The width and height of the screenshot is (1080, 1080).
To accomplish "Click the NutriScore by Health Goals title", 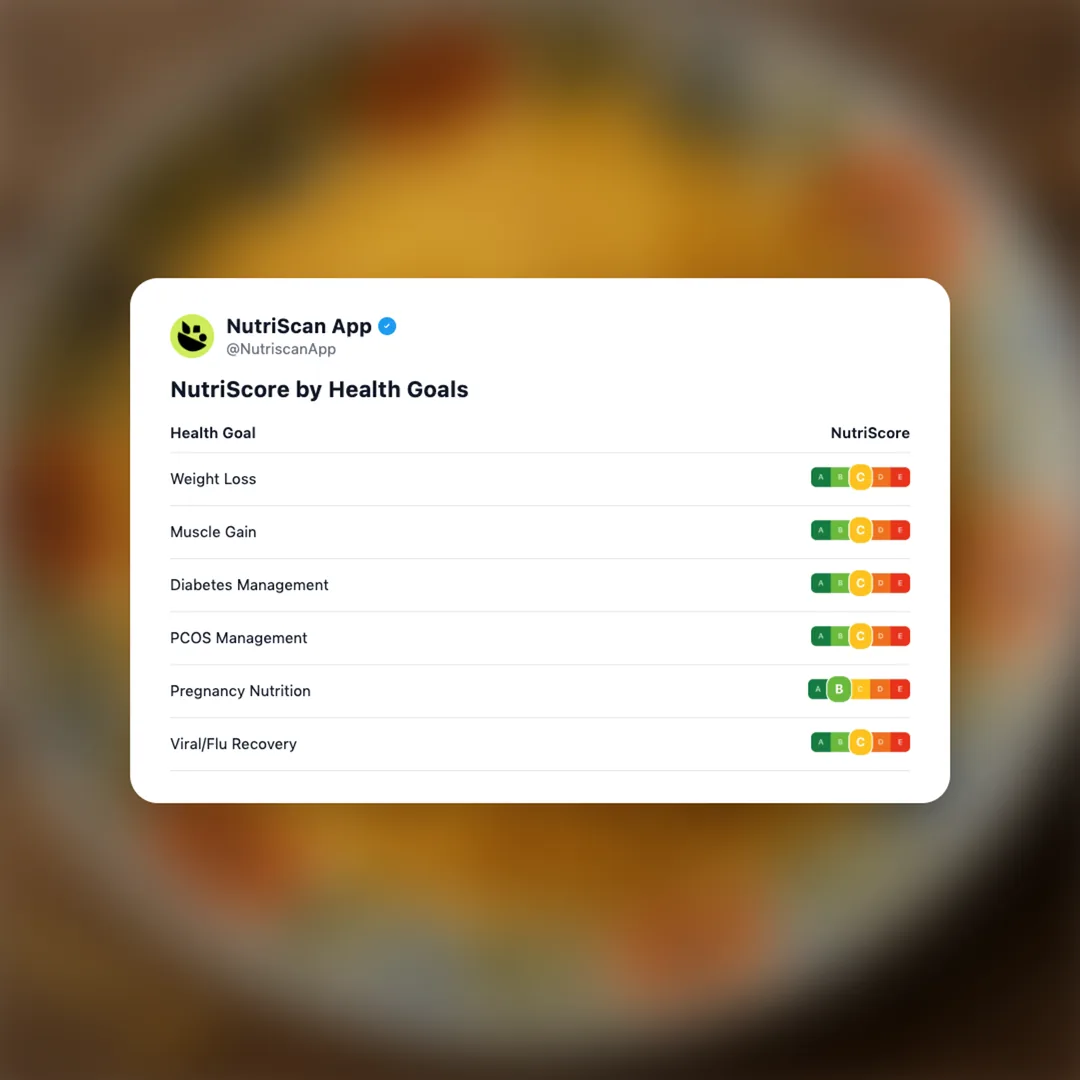I will (x=319, y=389).
